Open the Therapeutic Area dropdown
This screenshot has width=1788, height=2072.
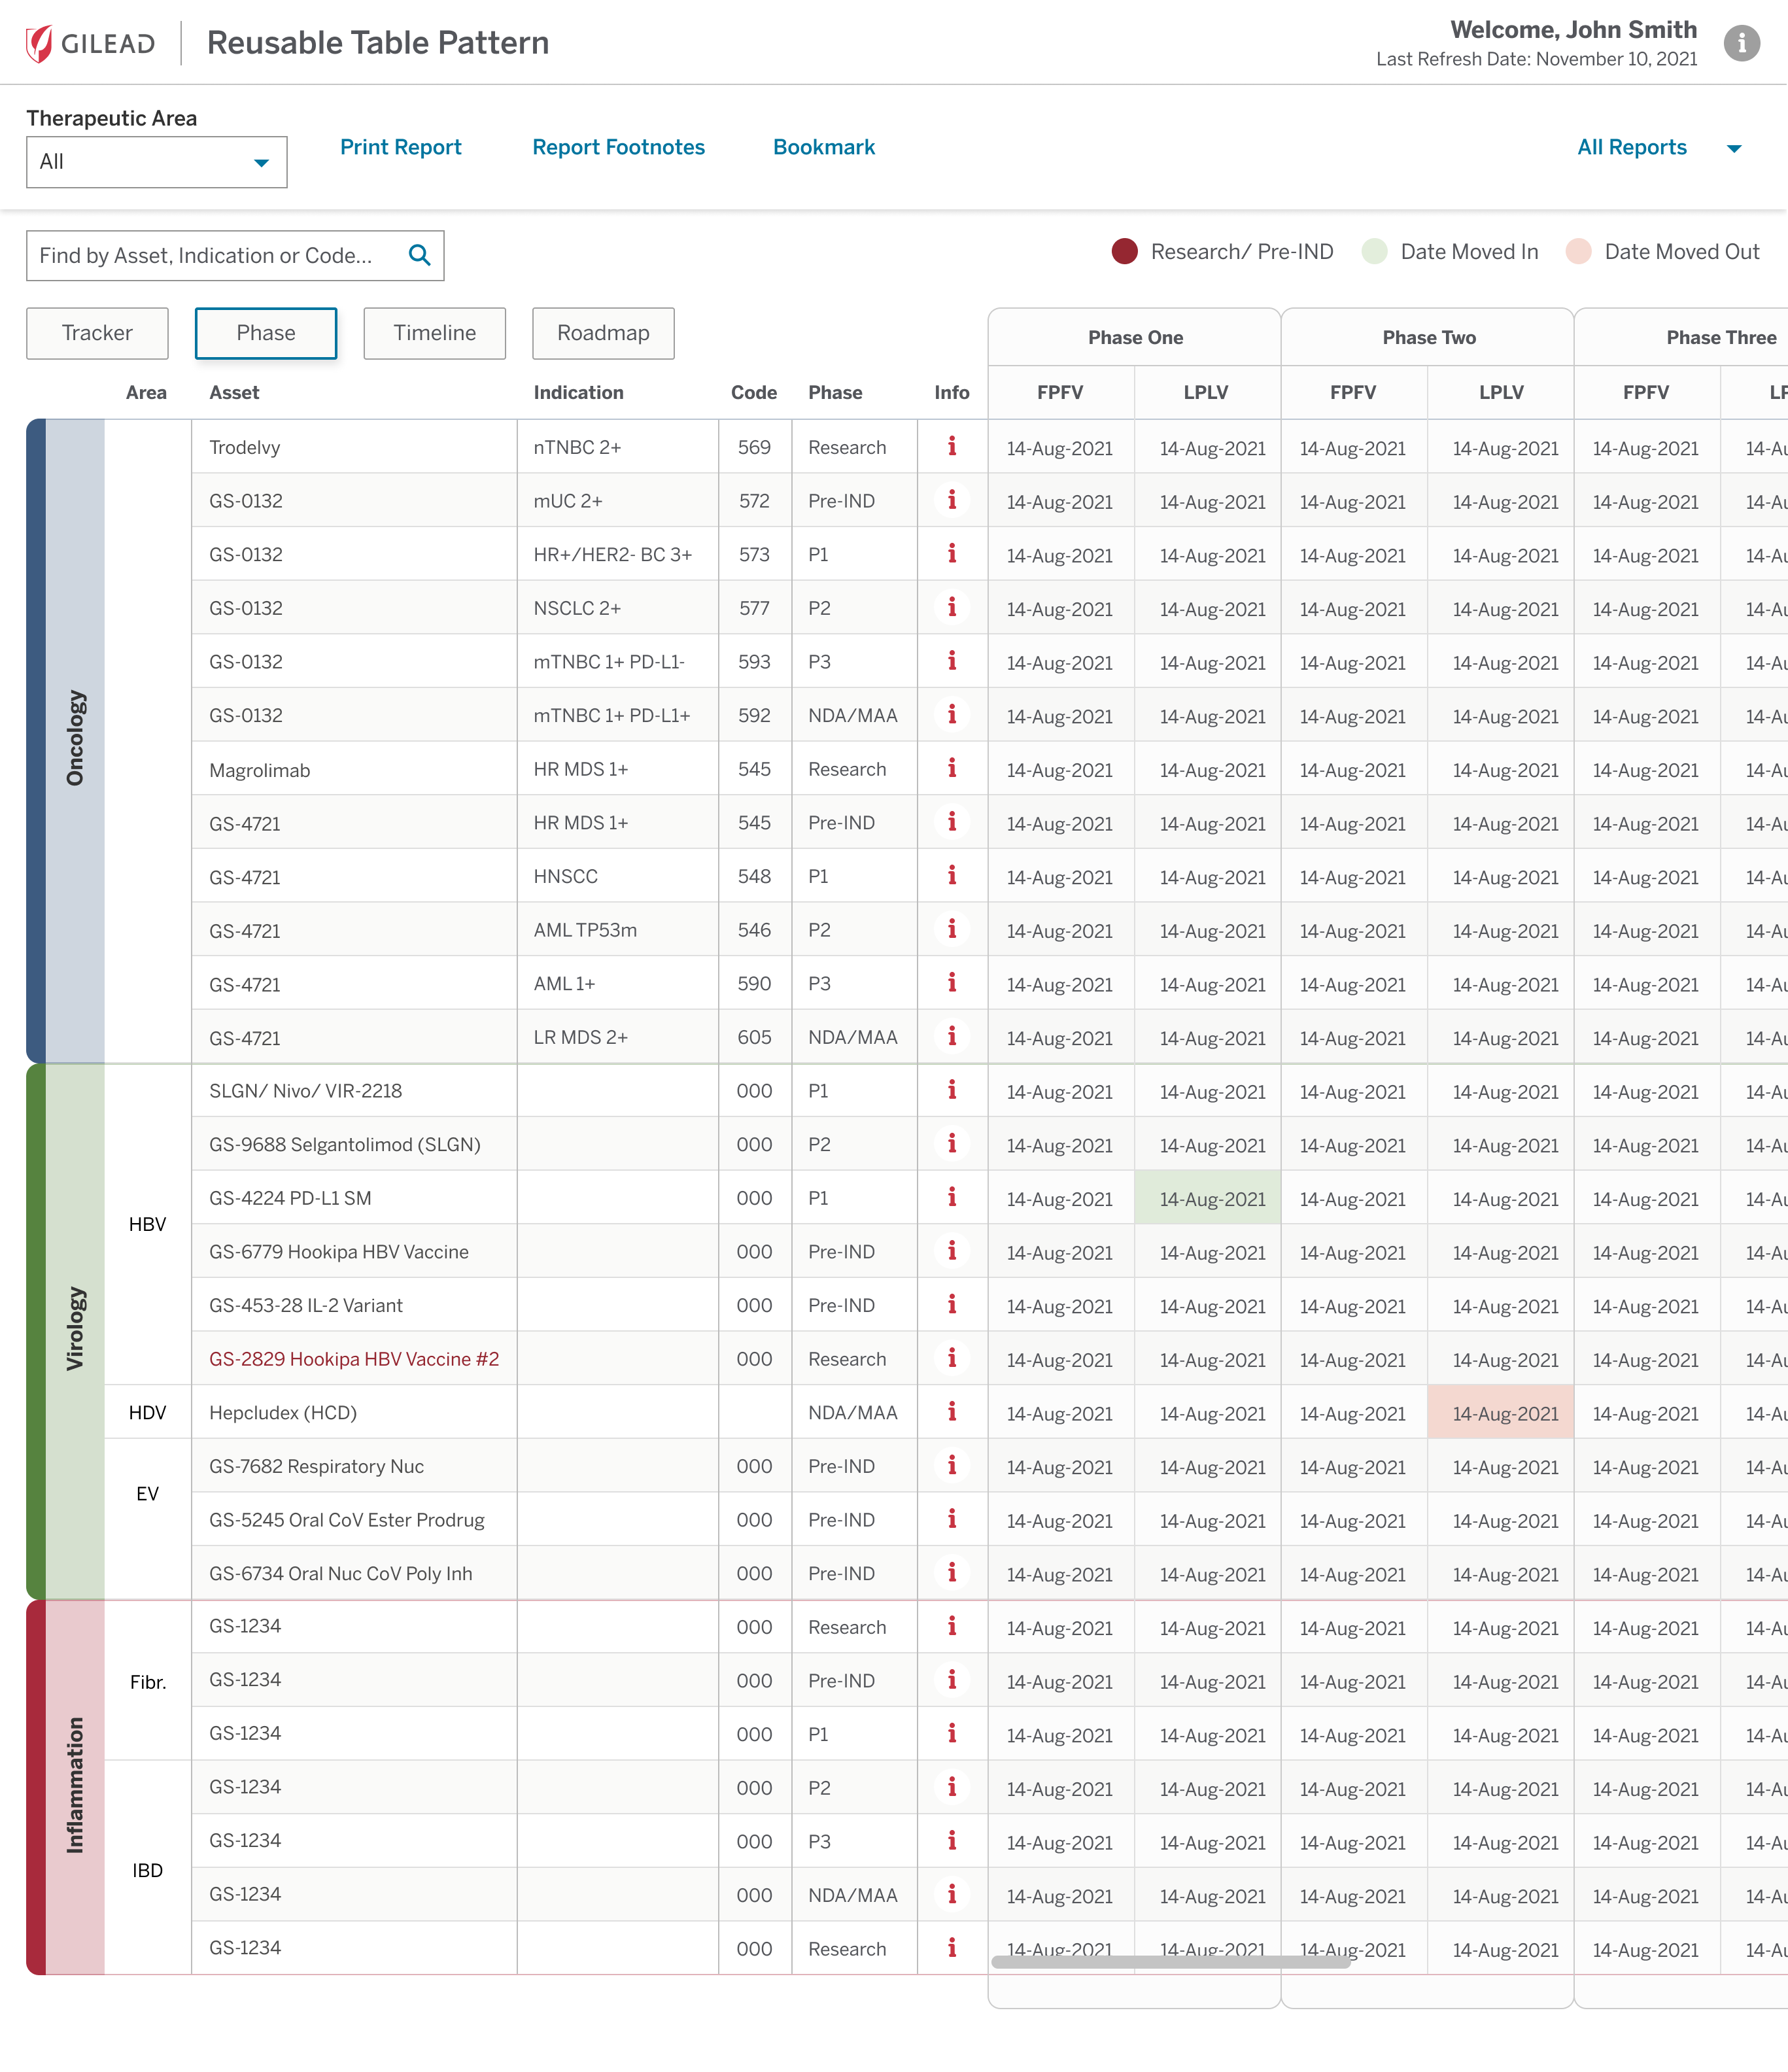tap(156, 161)
